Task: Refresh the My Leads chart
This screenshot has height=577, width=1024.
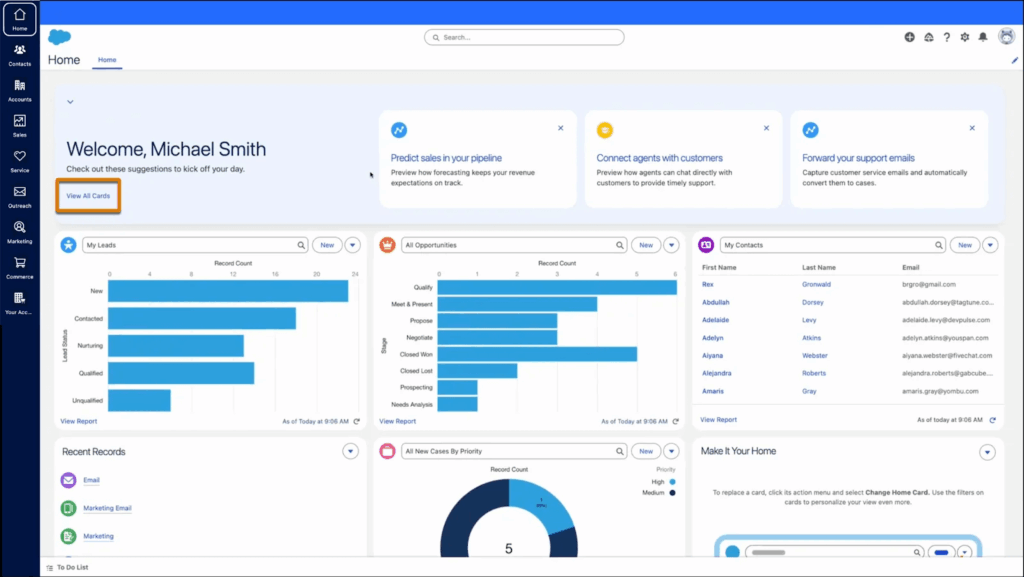Action: click(x=356, y=421)
